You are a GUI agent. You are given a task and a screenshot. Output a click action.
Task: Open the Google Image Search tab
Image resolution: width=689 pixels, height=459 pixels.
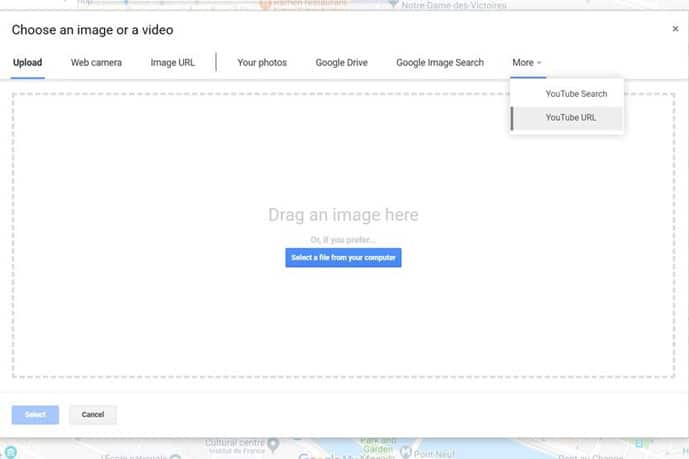tap(440, 63)
